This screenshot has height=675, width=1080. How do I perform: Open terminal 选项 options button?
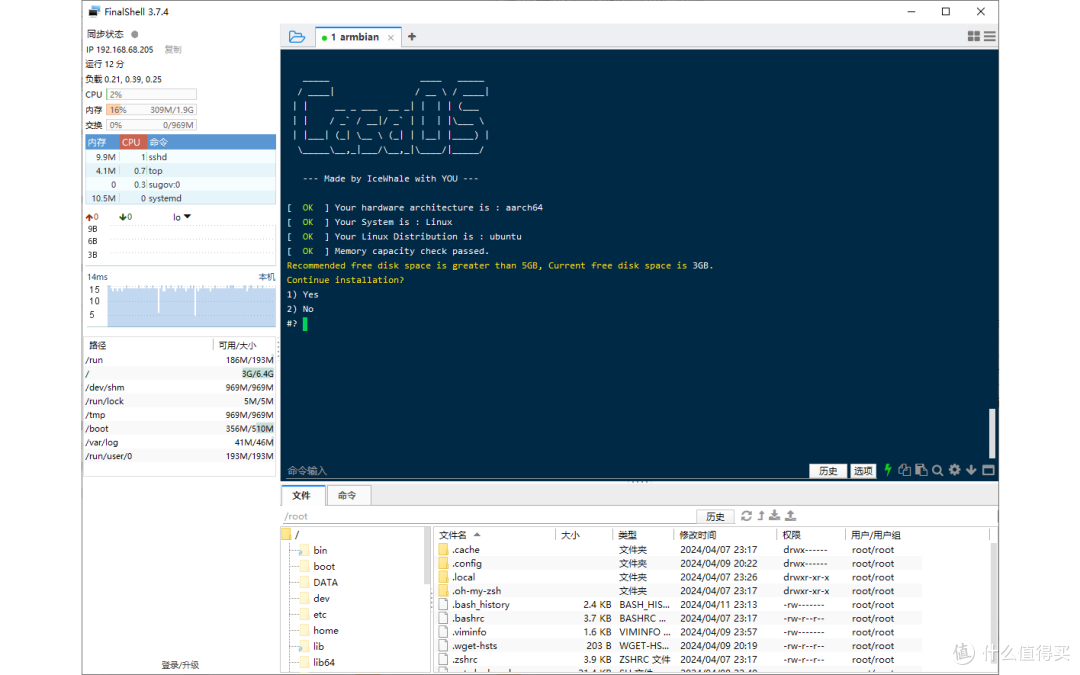863,471
